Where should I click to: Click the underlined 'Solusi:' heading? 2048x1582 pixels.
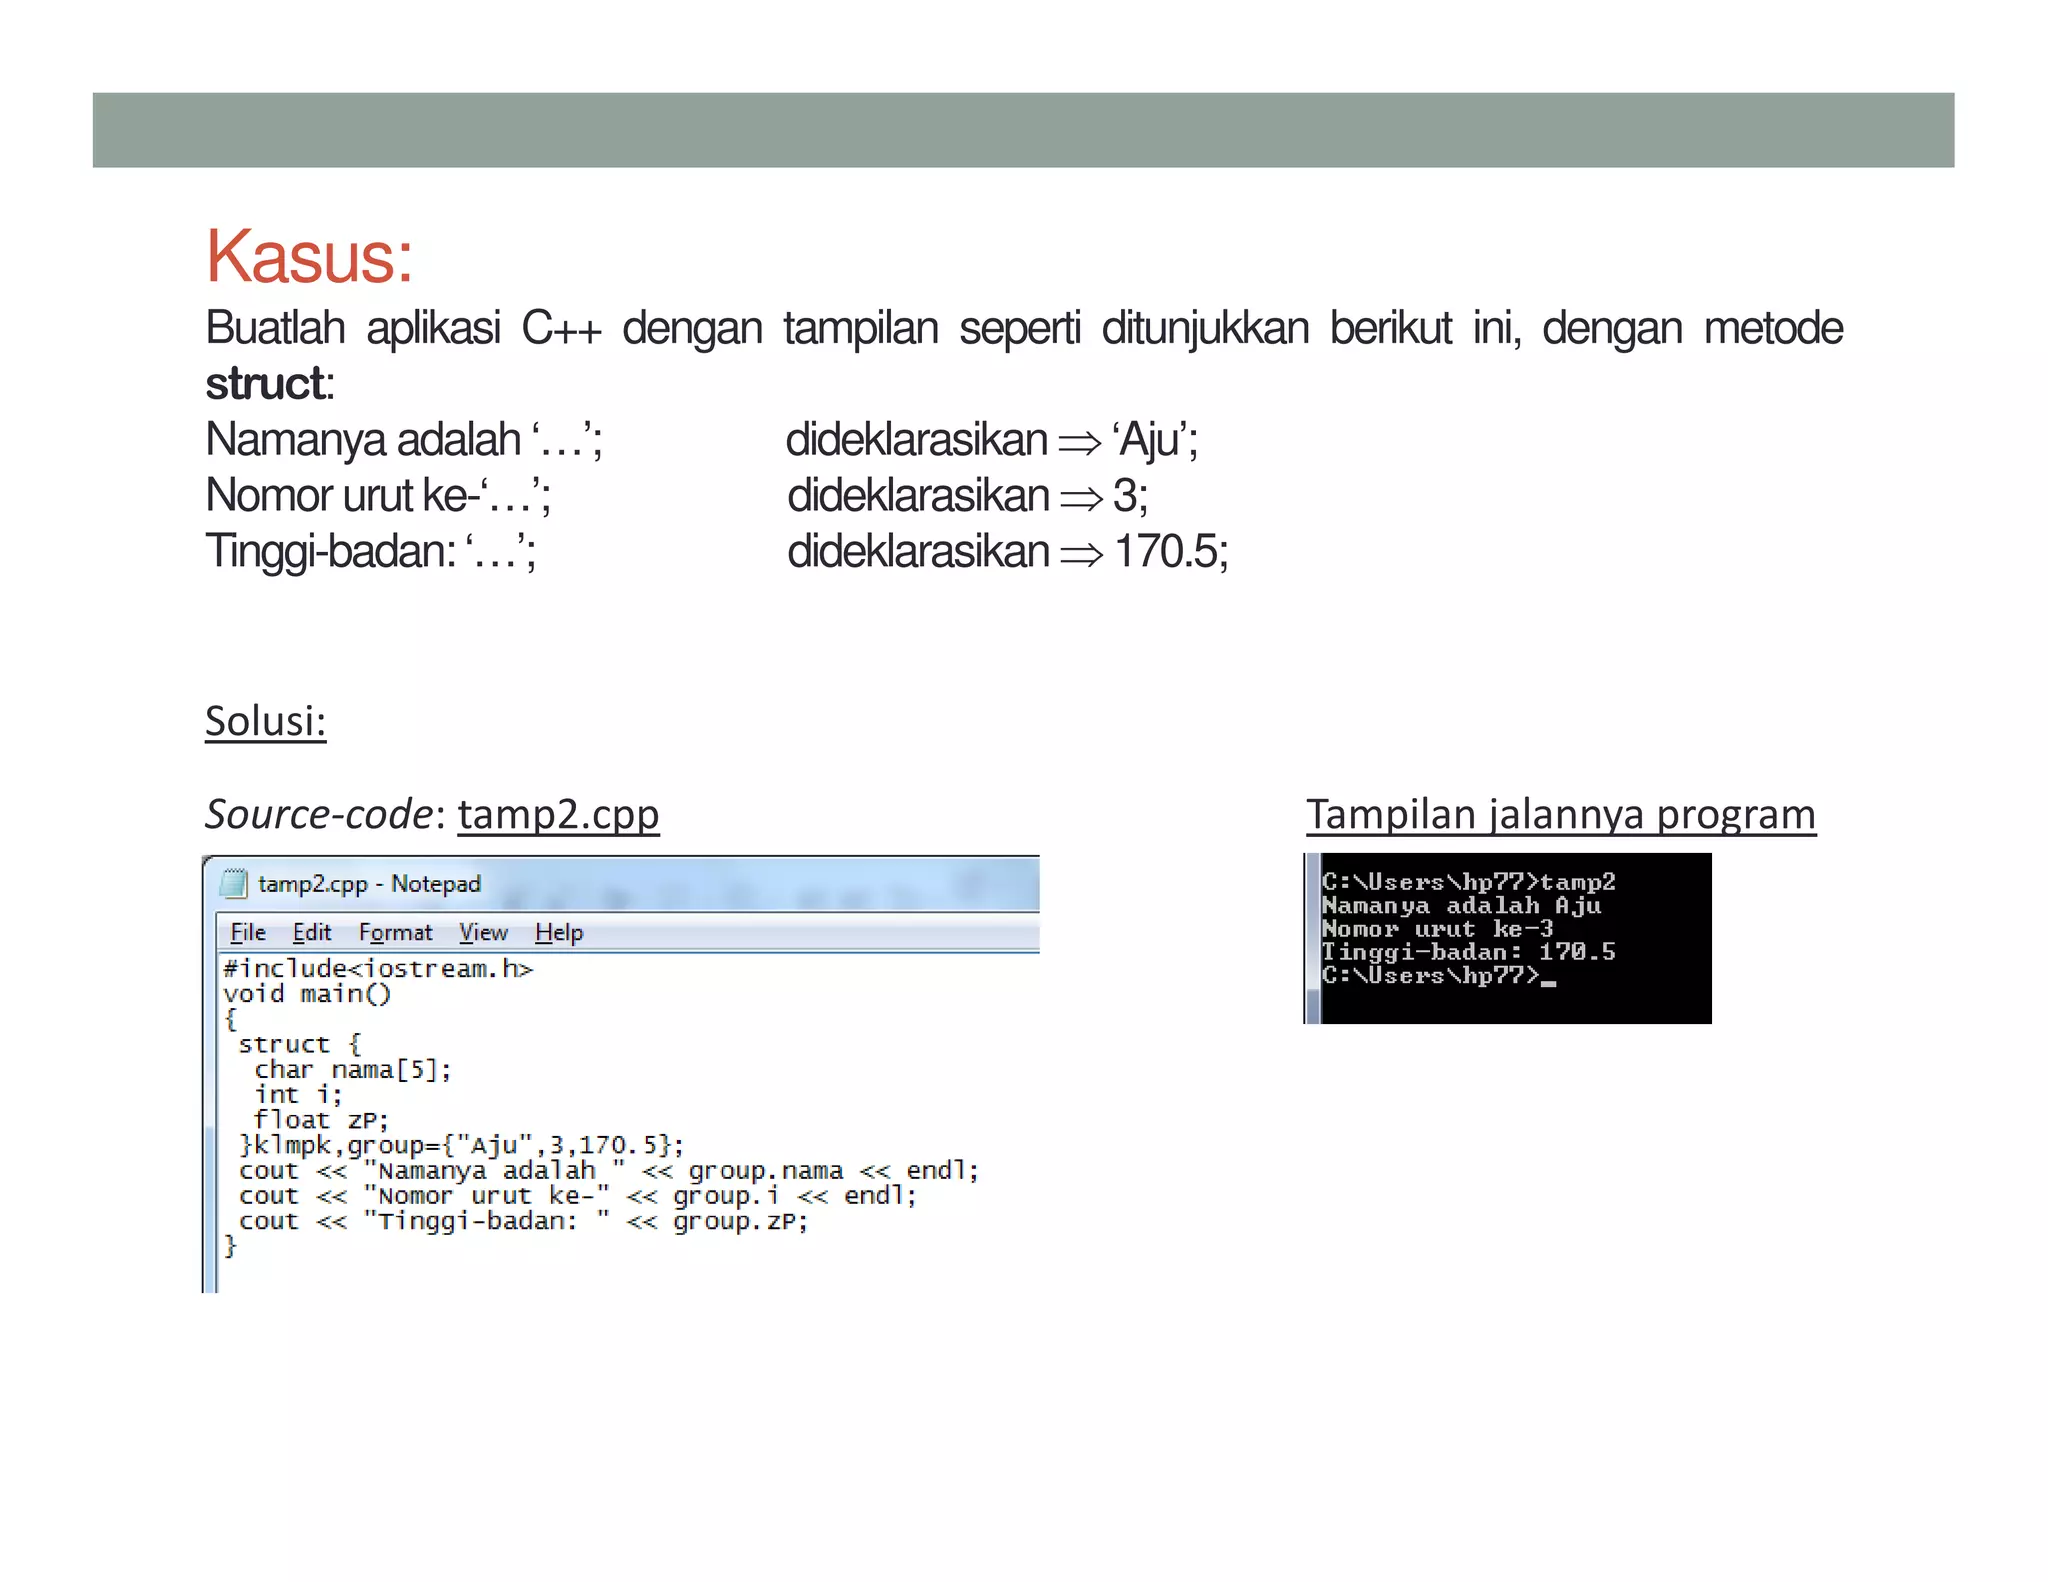coord(266,721)
